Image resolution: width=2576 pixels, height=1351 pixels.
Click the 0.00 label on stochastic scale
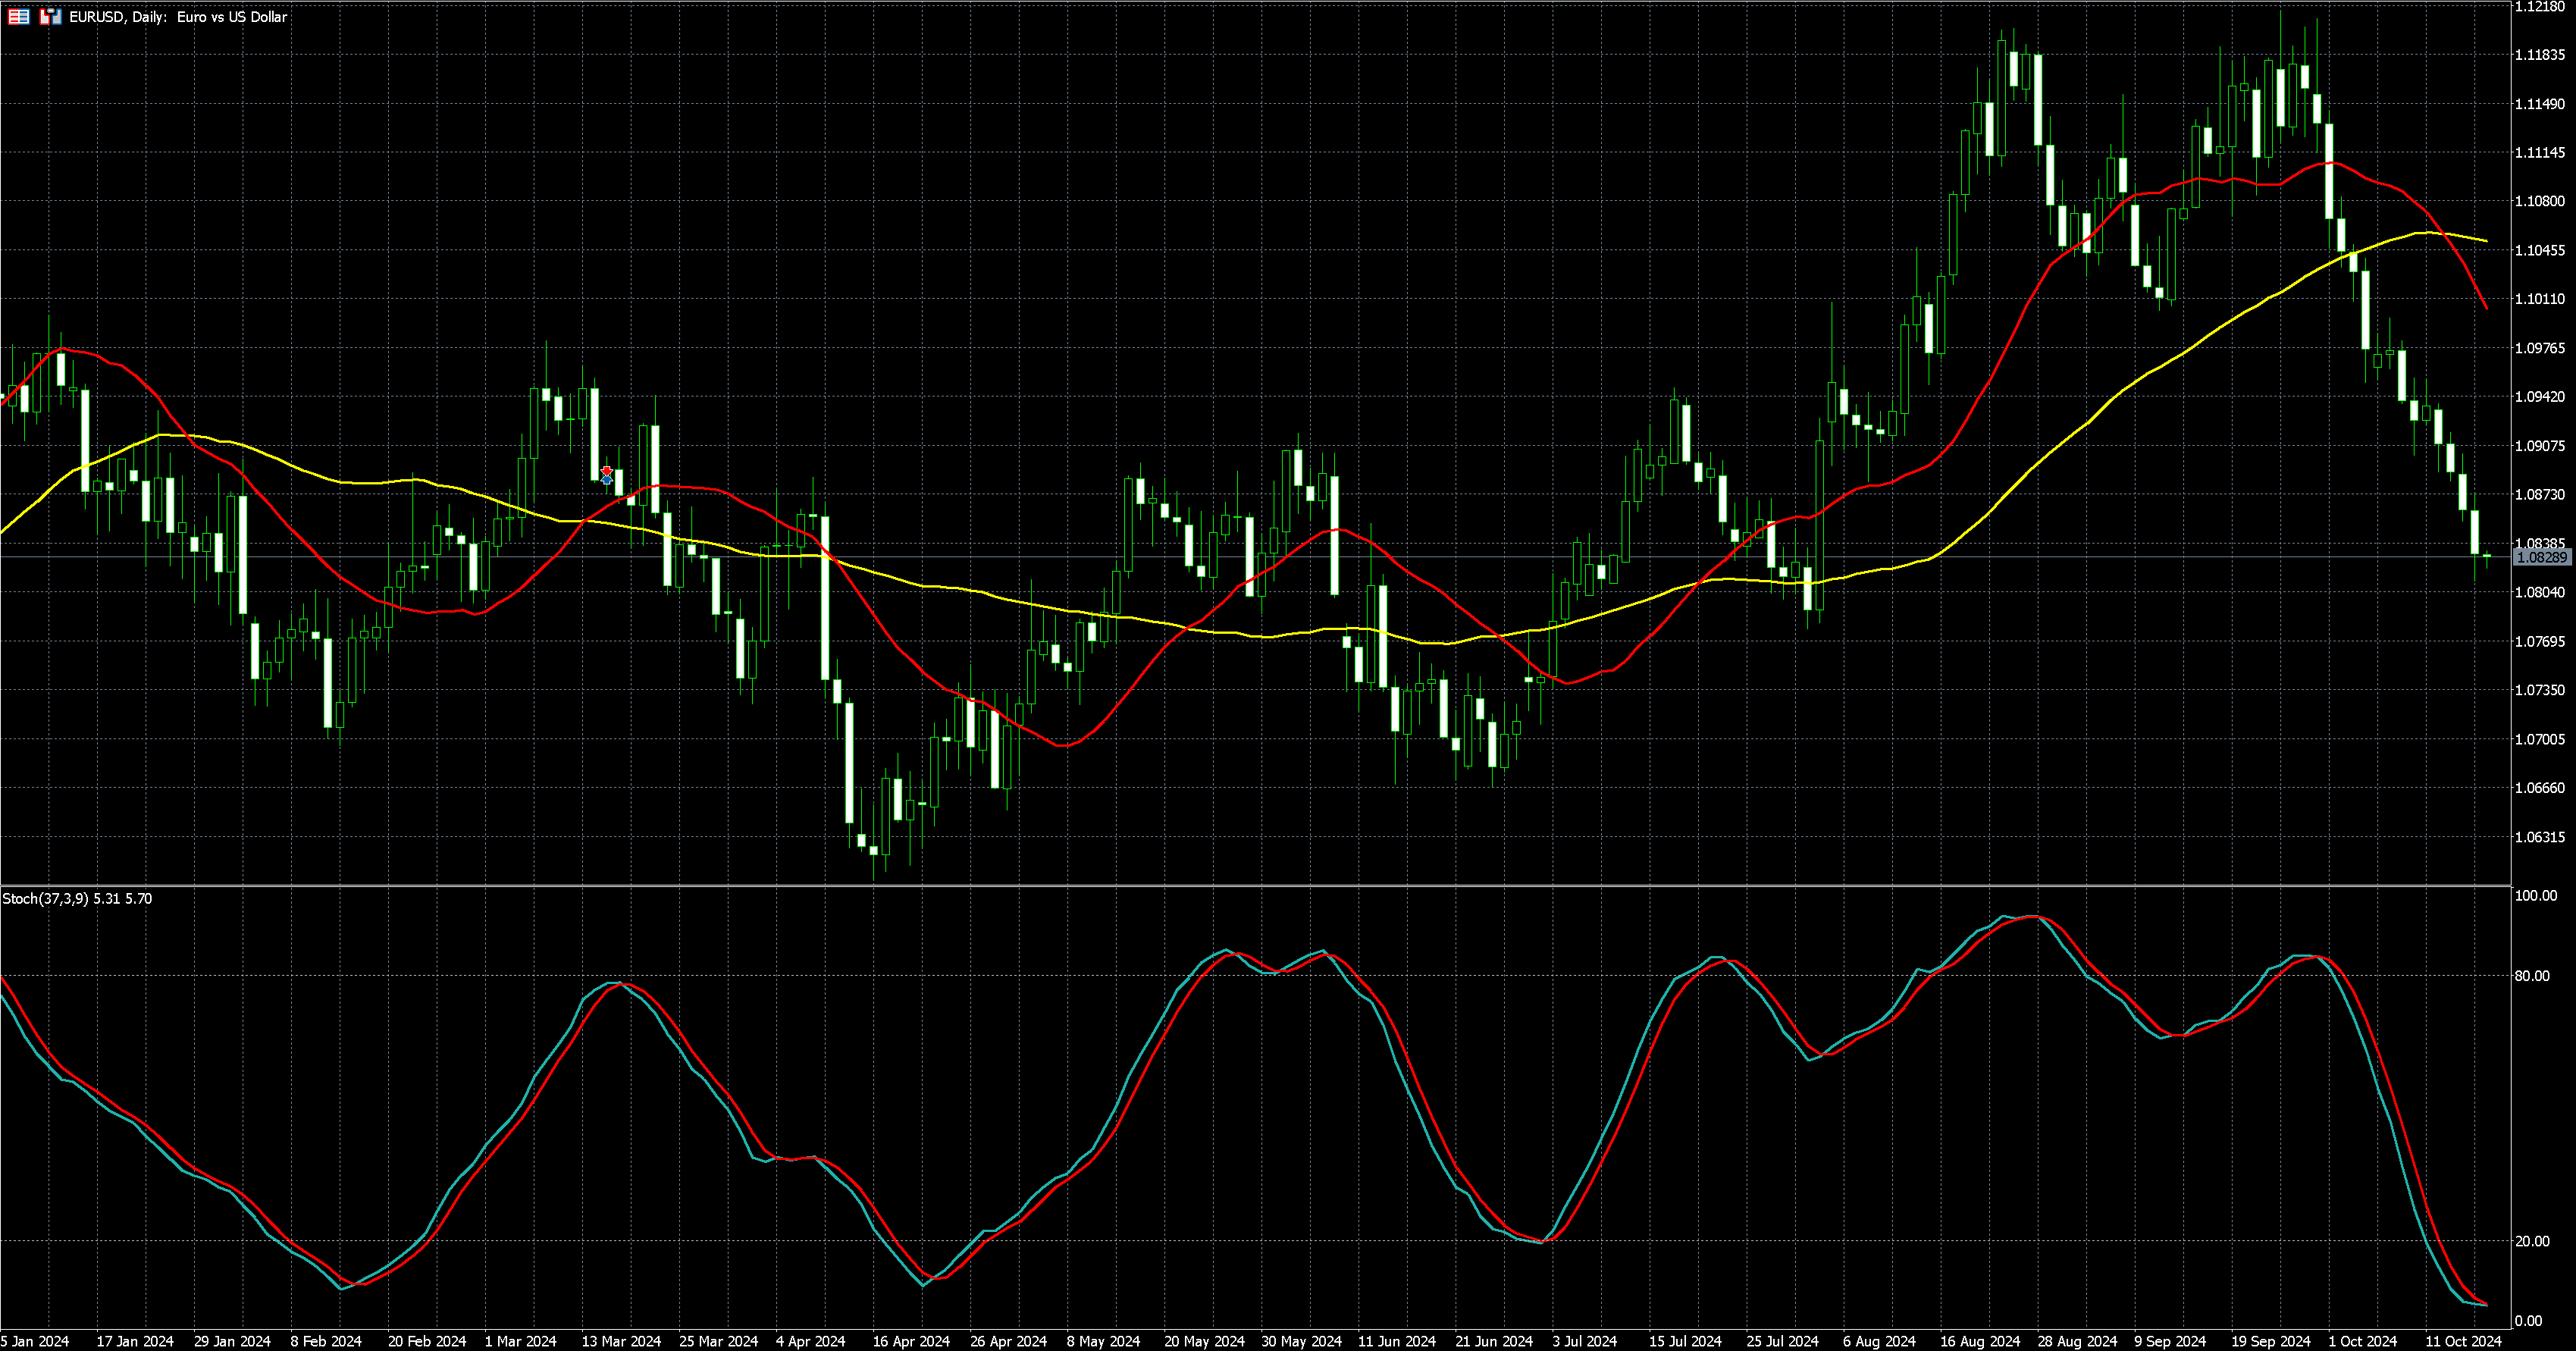coord(2527,1321)
